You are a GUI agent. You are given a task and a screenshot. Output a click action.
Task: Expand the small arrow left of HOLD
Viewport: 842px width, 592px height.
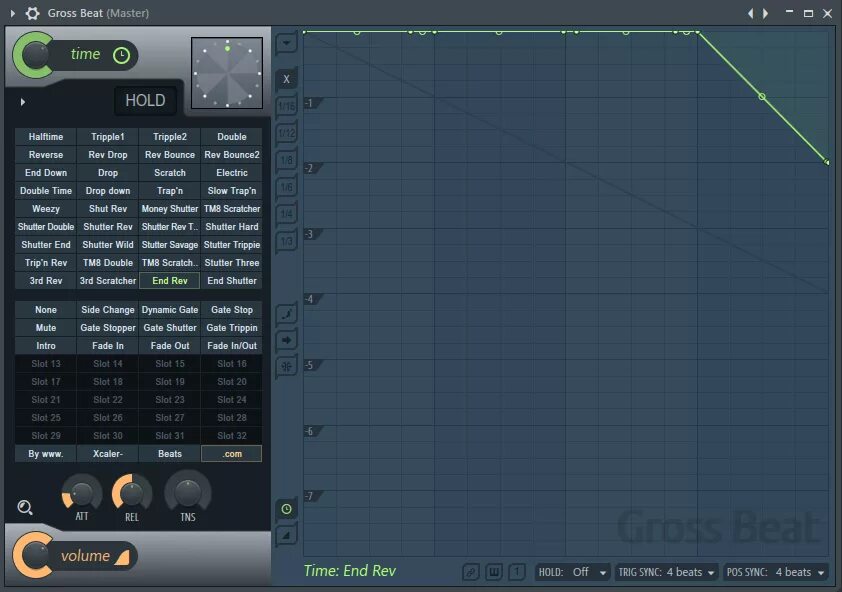pyautogui.click(x=23, y=102)
